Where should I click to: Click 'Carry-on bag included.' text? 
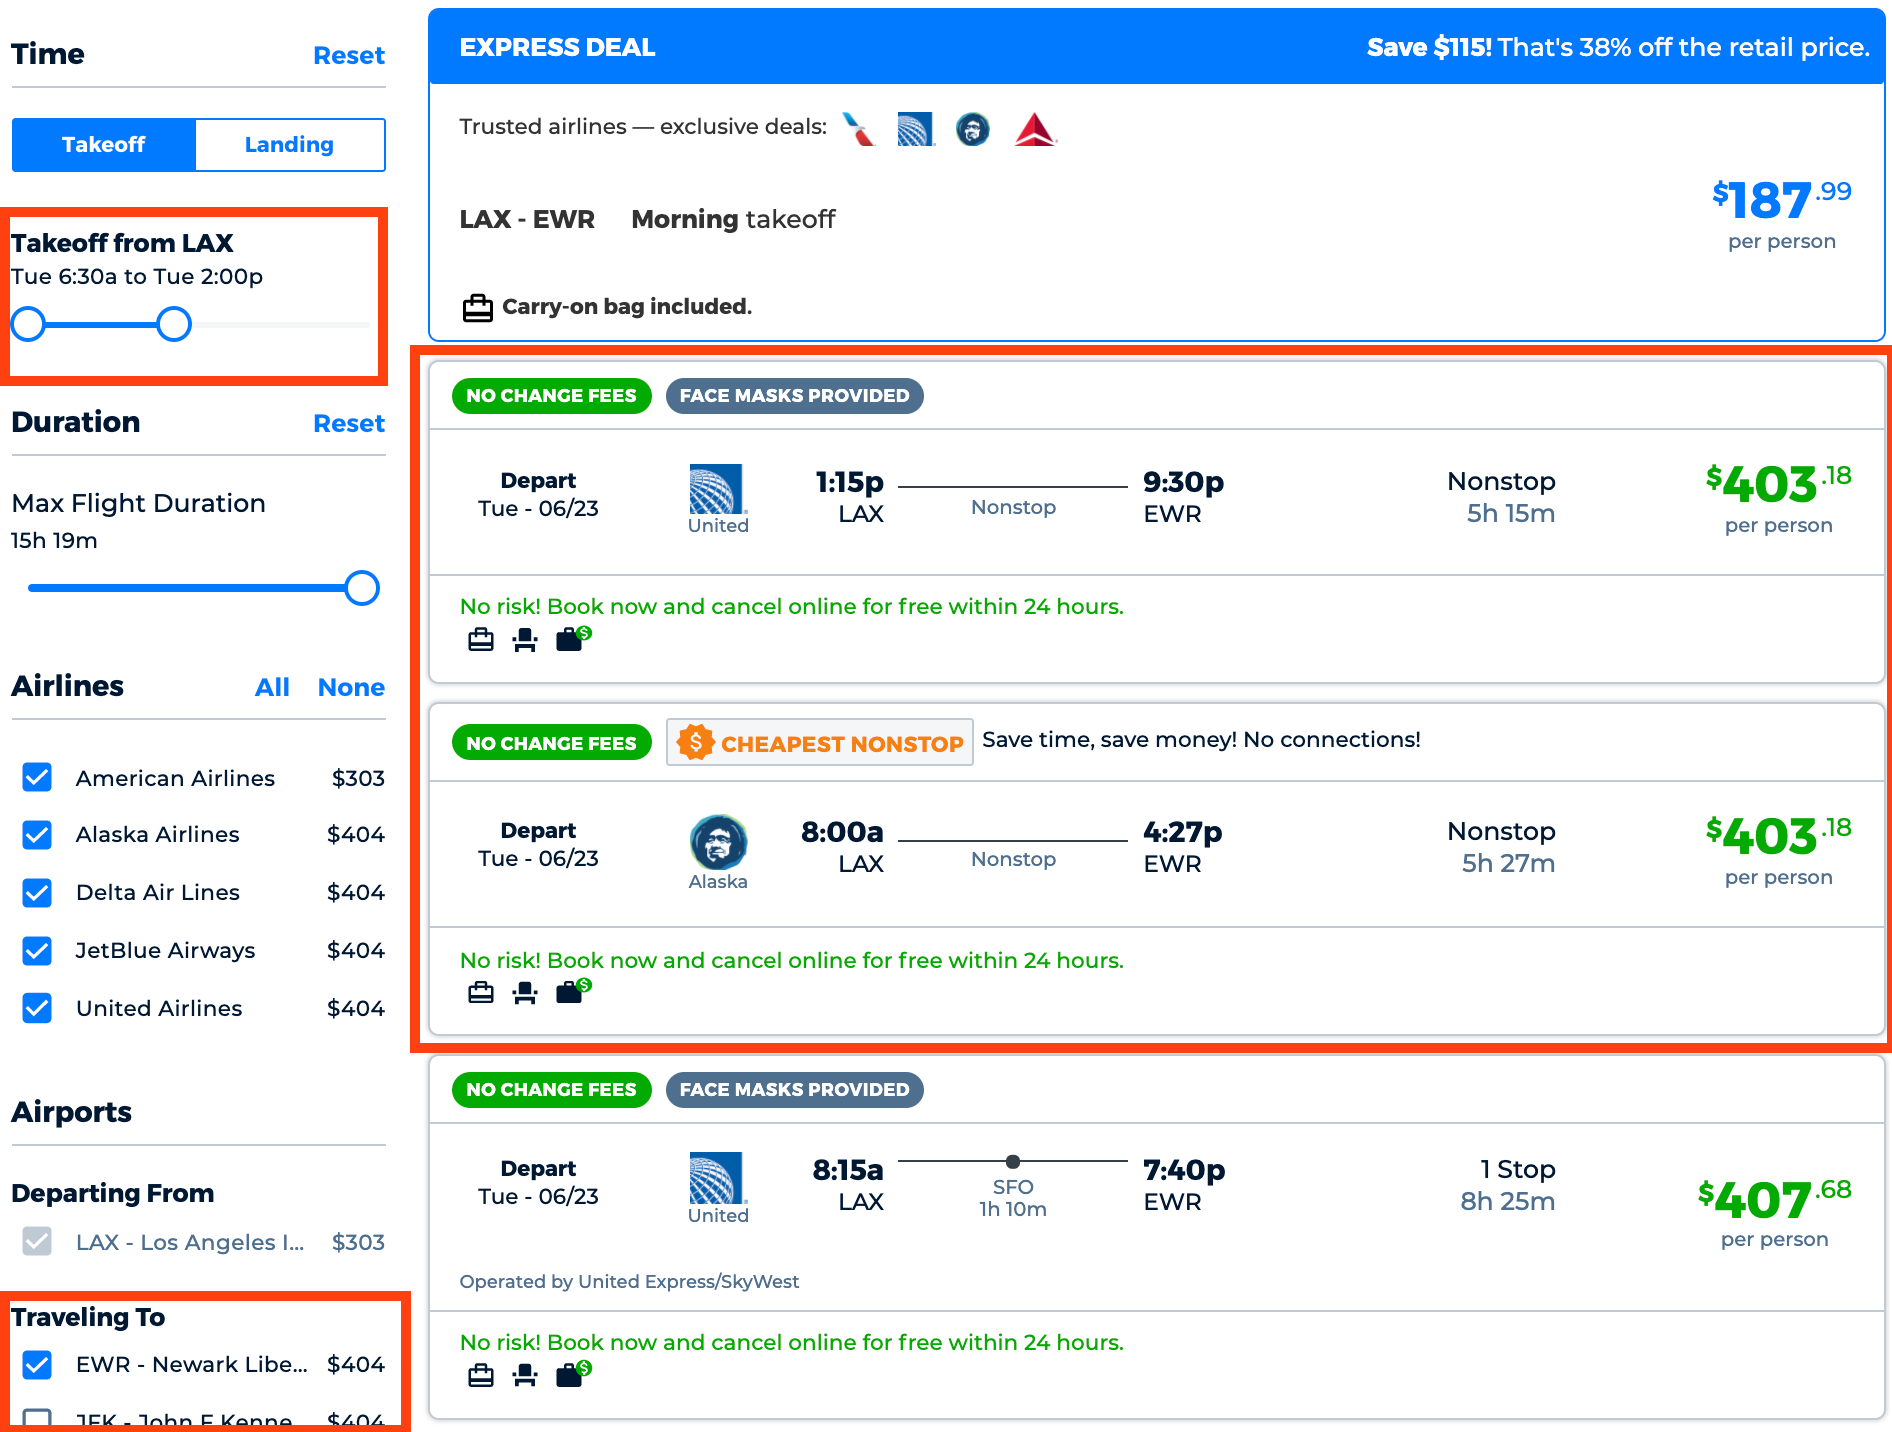[627, 306]
